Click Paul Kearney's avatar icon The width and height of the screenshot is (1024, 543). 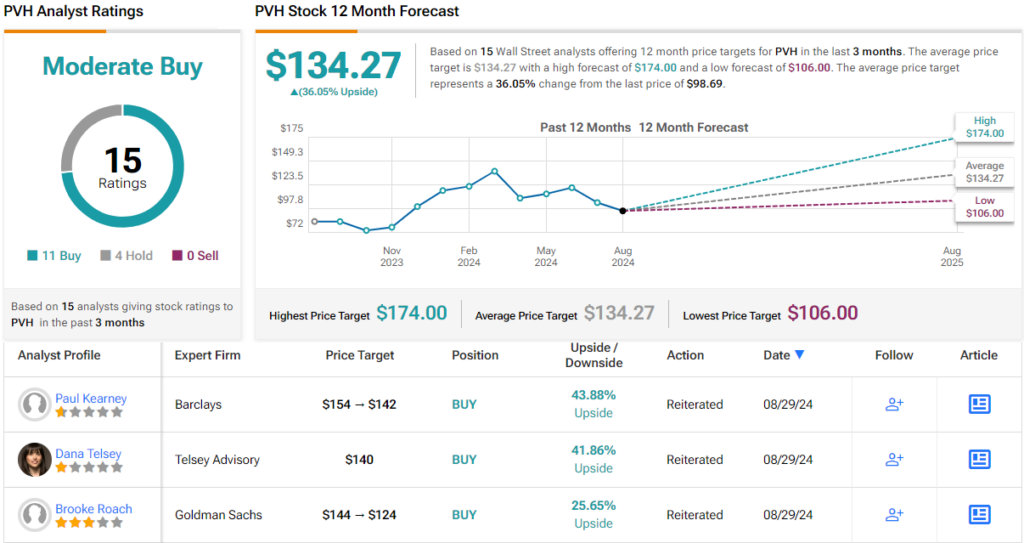[x=35, y=404]
